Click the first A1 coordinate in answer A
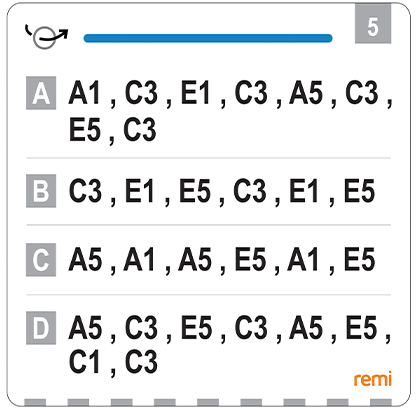This screenshot has width=418, height=409. coord(84,93)
